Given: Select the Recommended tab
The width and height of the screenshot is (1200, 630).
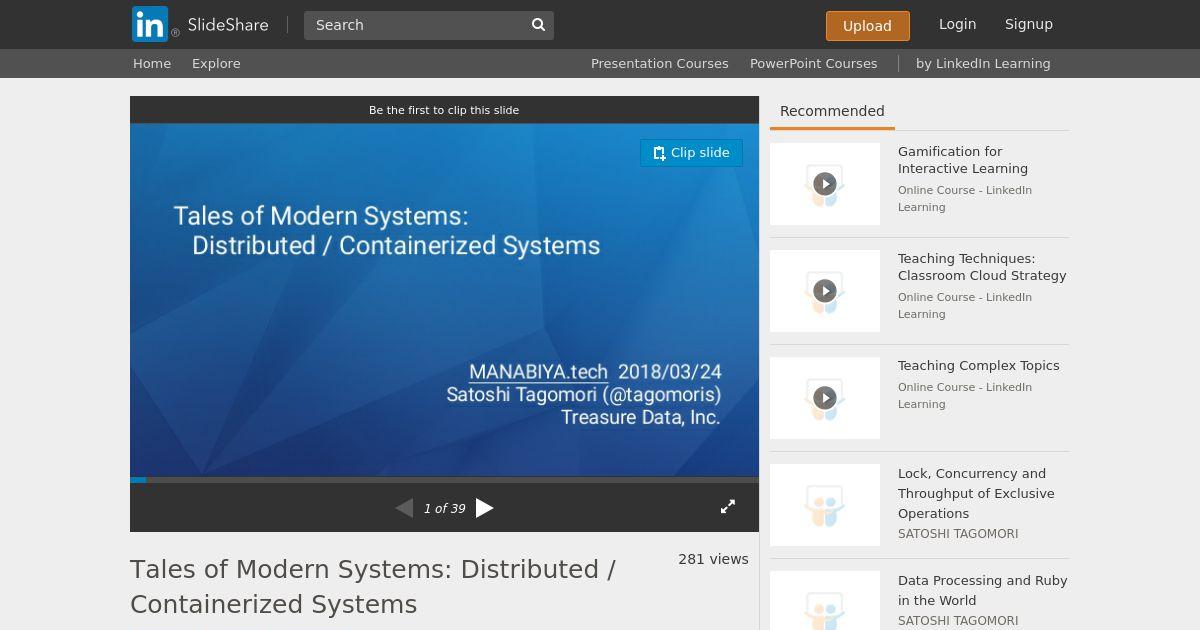Looking at the screenshot, I should click(832, 111).
